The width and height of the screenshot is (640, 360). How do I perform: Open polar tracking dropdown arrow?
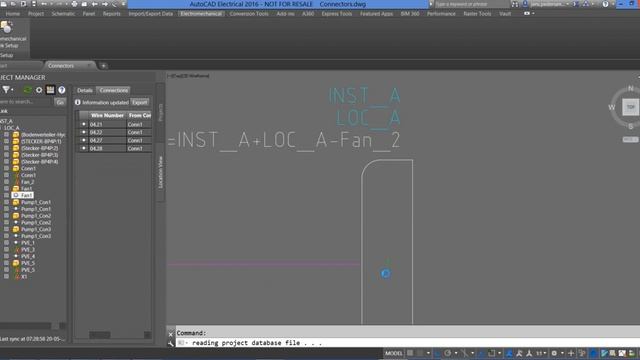coord(456,353)
